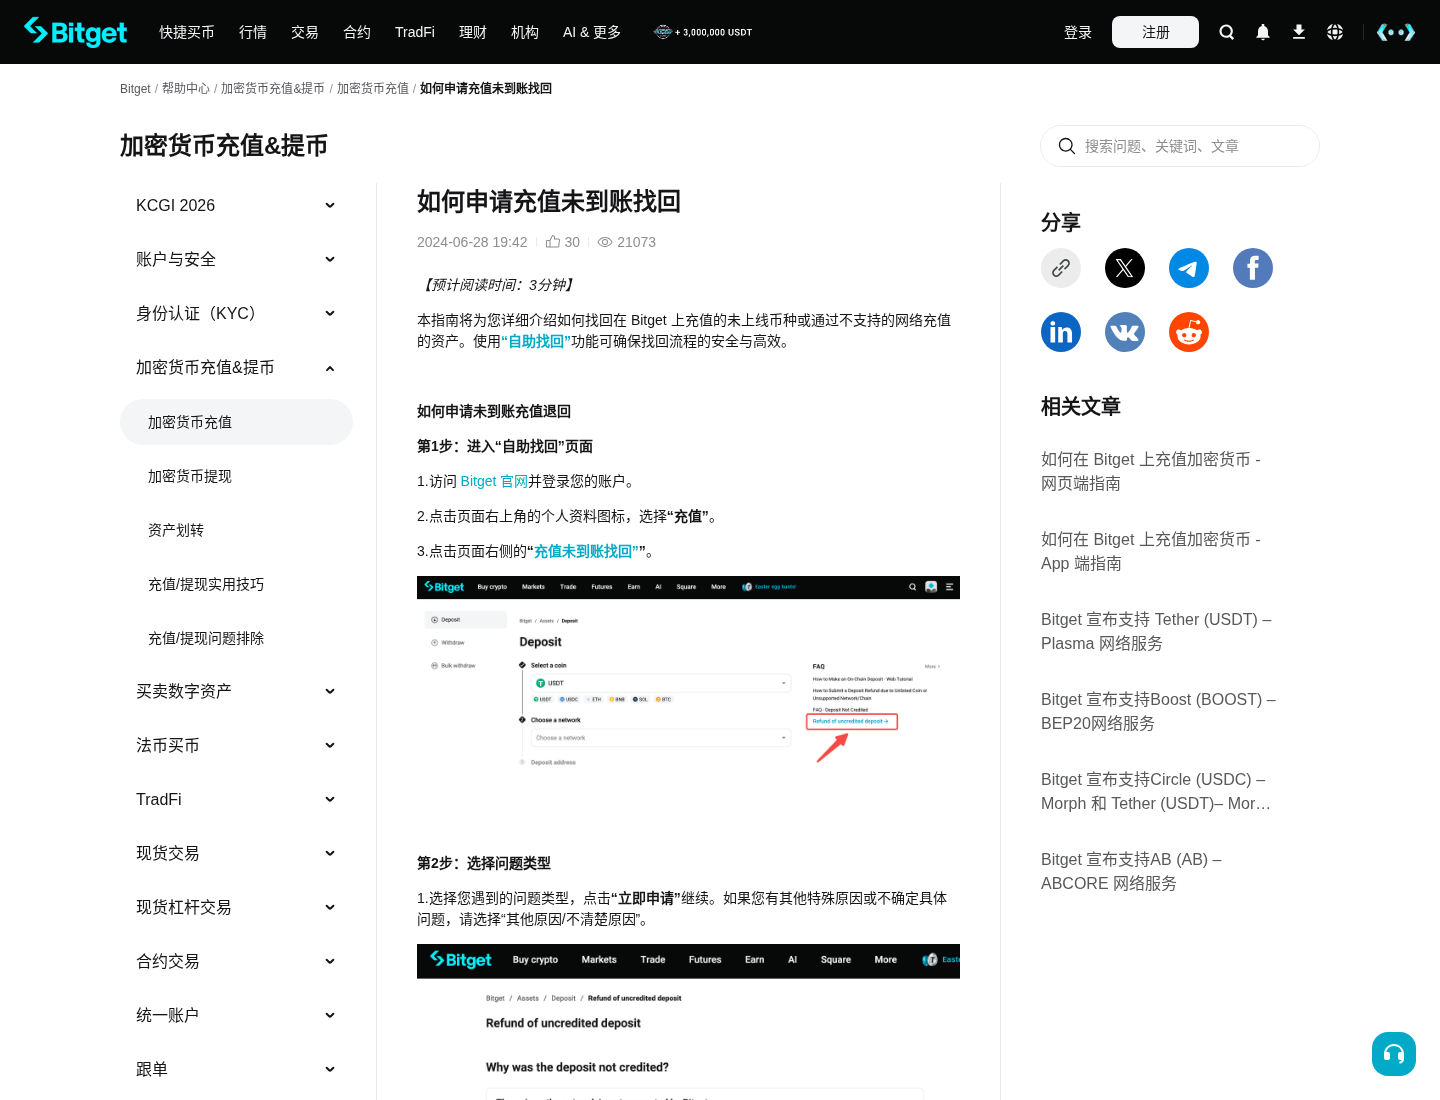Click breadcrumb Bitget
This screenshot has width=1440, height=1100.
[x=135, y=88]
